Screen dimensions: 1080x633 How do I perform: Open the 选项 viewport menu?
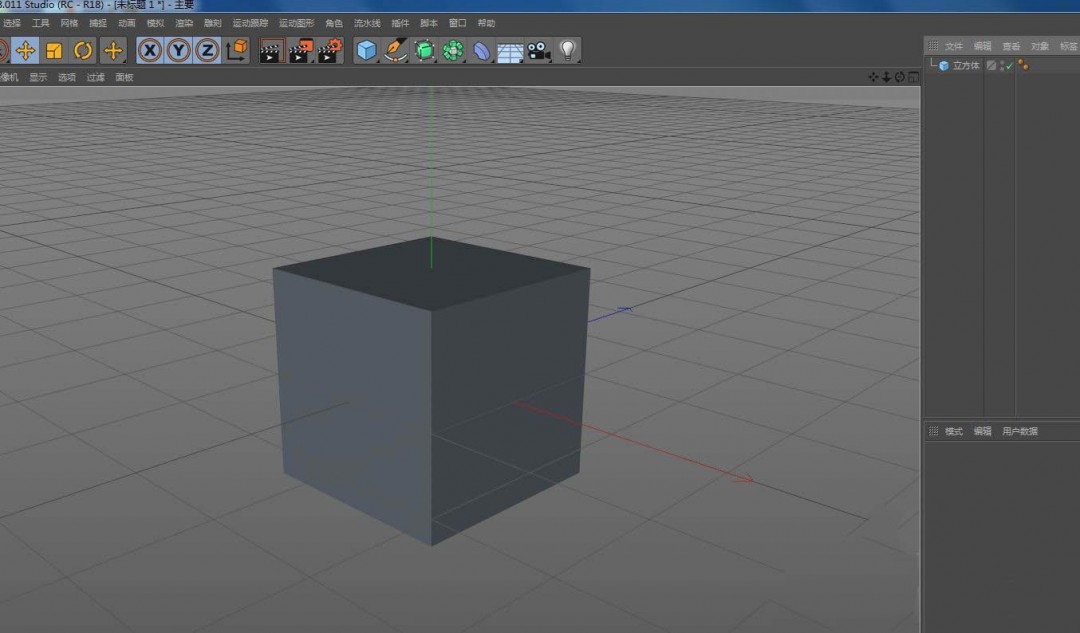(x=66, y=76)
